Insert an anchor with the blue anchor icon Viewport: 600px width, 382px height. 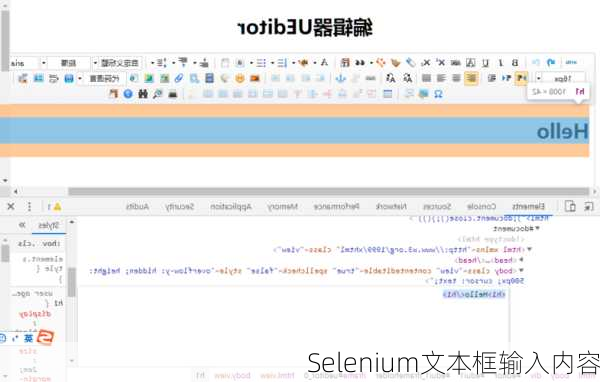[x=340, y=78]
